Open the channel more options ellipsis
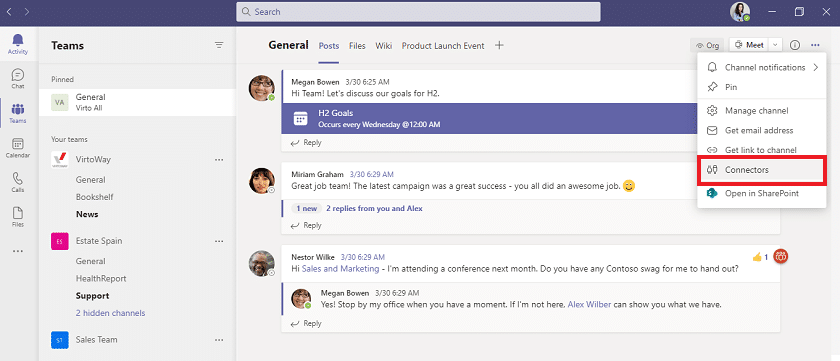Screen dimensions: 840x361 pyautogui.click(x=815, y=46)
